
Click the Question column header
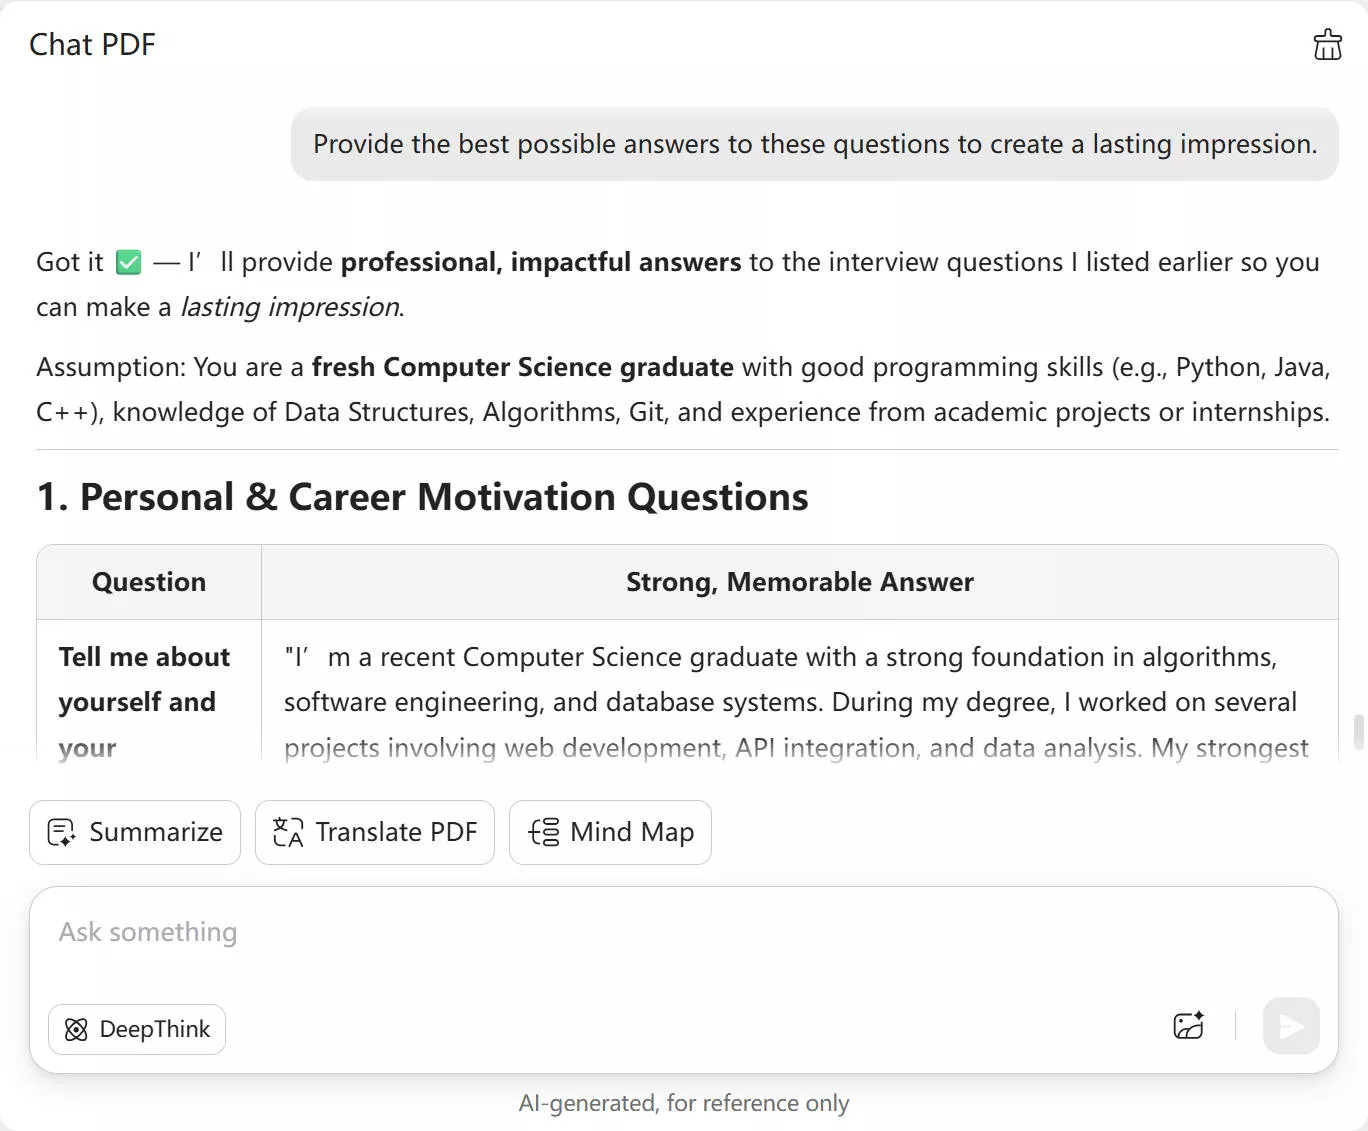coord(149,582)
